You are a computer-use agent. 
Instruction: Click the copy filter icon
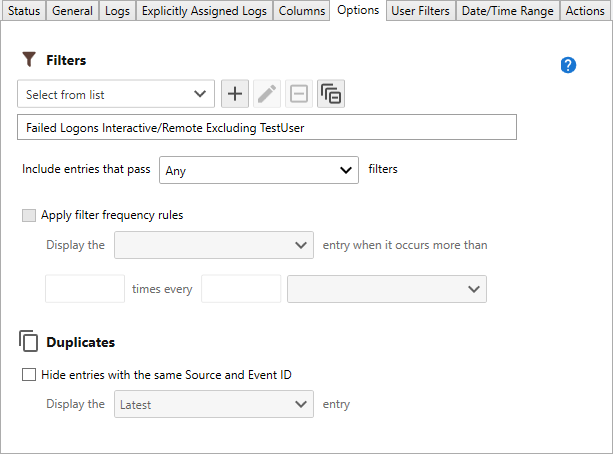pos(331,95)
